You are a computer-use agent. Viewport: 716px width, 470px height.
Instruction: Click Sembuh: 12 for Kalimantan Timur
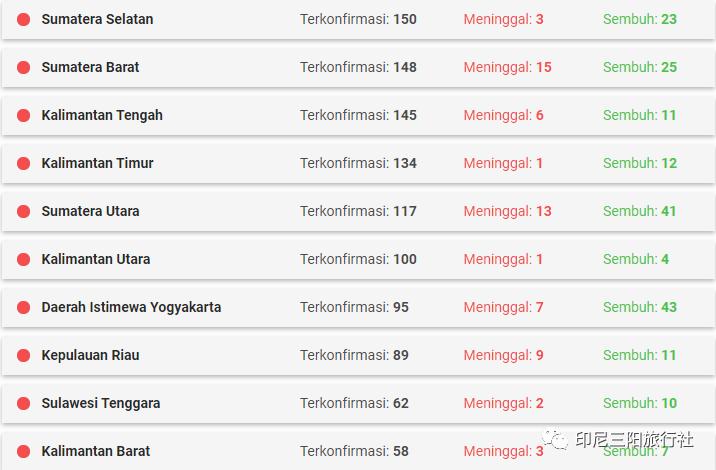pos(639,163)
